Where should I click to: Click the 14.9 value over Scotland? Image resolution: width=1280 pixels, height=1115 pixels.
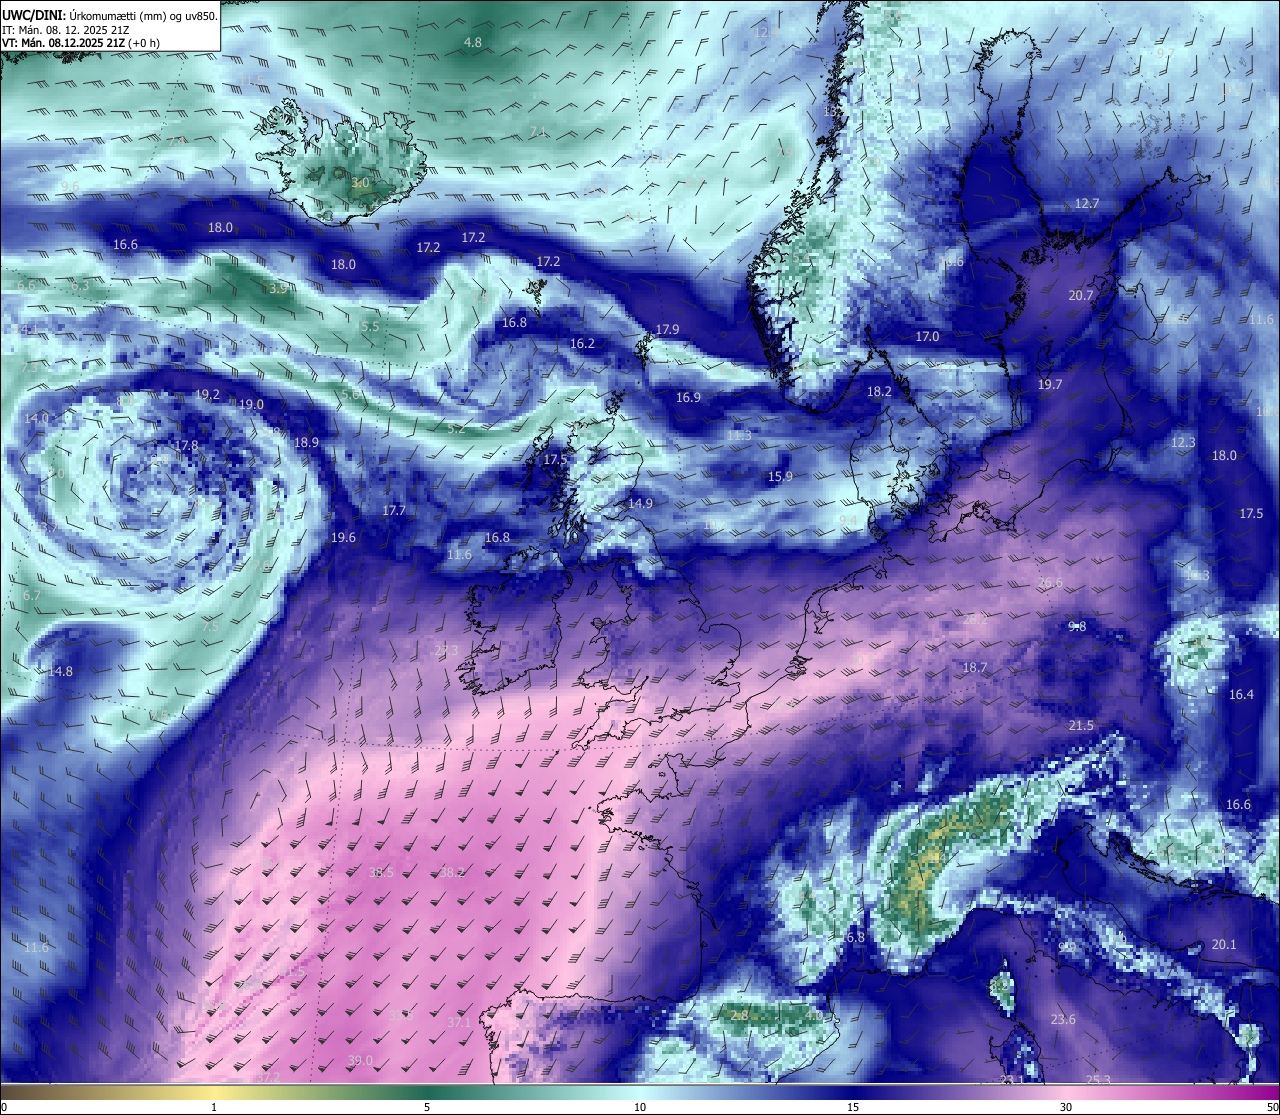640,504
